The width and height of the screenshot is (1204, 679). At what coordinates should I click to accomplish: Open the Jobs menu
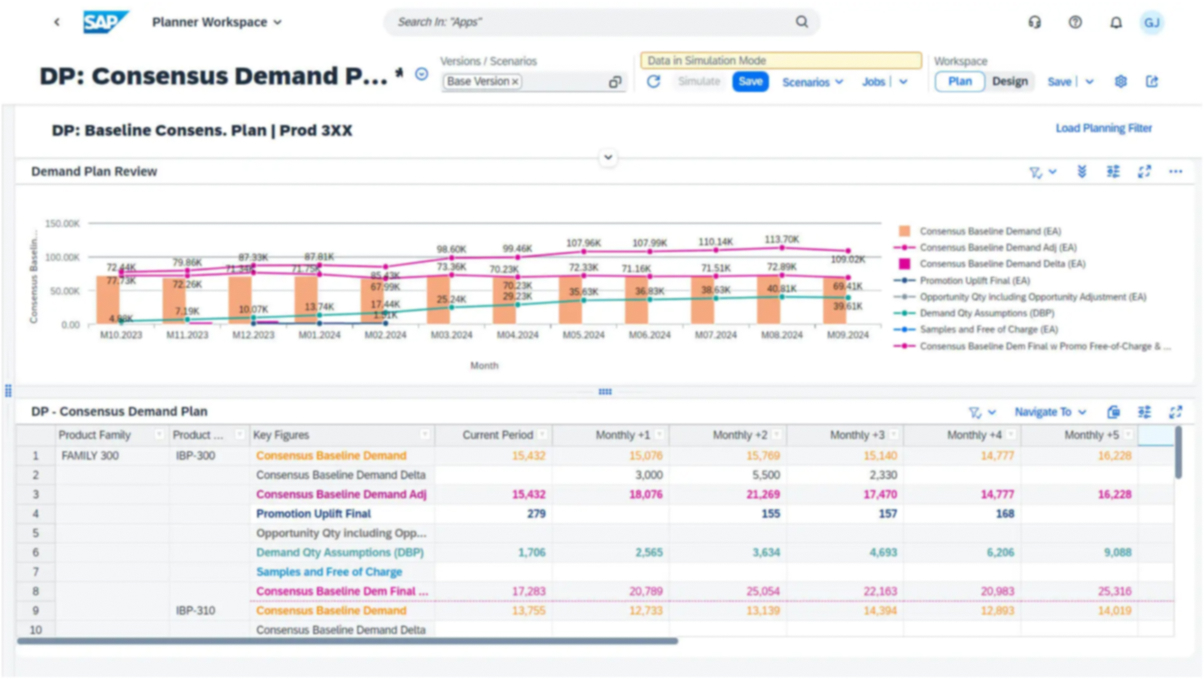(x=874, y=82)
